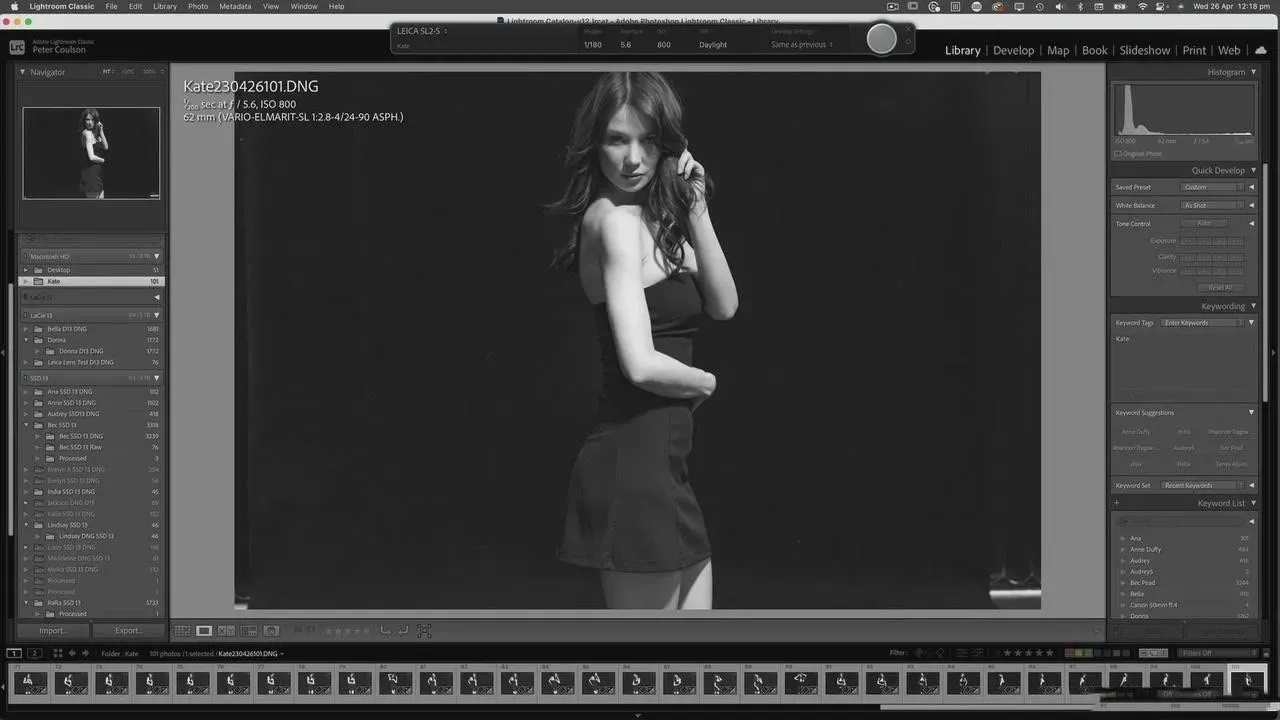Open the White Balance As Shot dropdown
The image size is (1280, 720).
pos(1213,205)
